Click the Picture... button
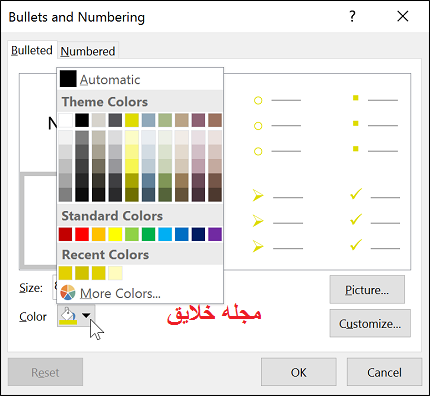This screenshot has height=396, width=430. pos(367,290)
